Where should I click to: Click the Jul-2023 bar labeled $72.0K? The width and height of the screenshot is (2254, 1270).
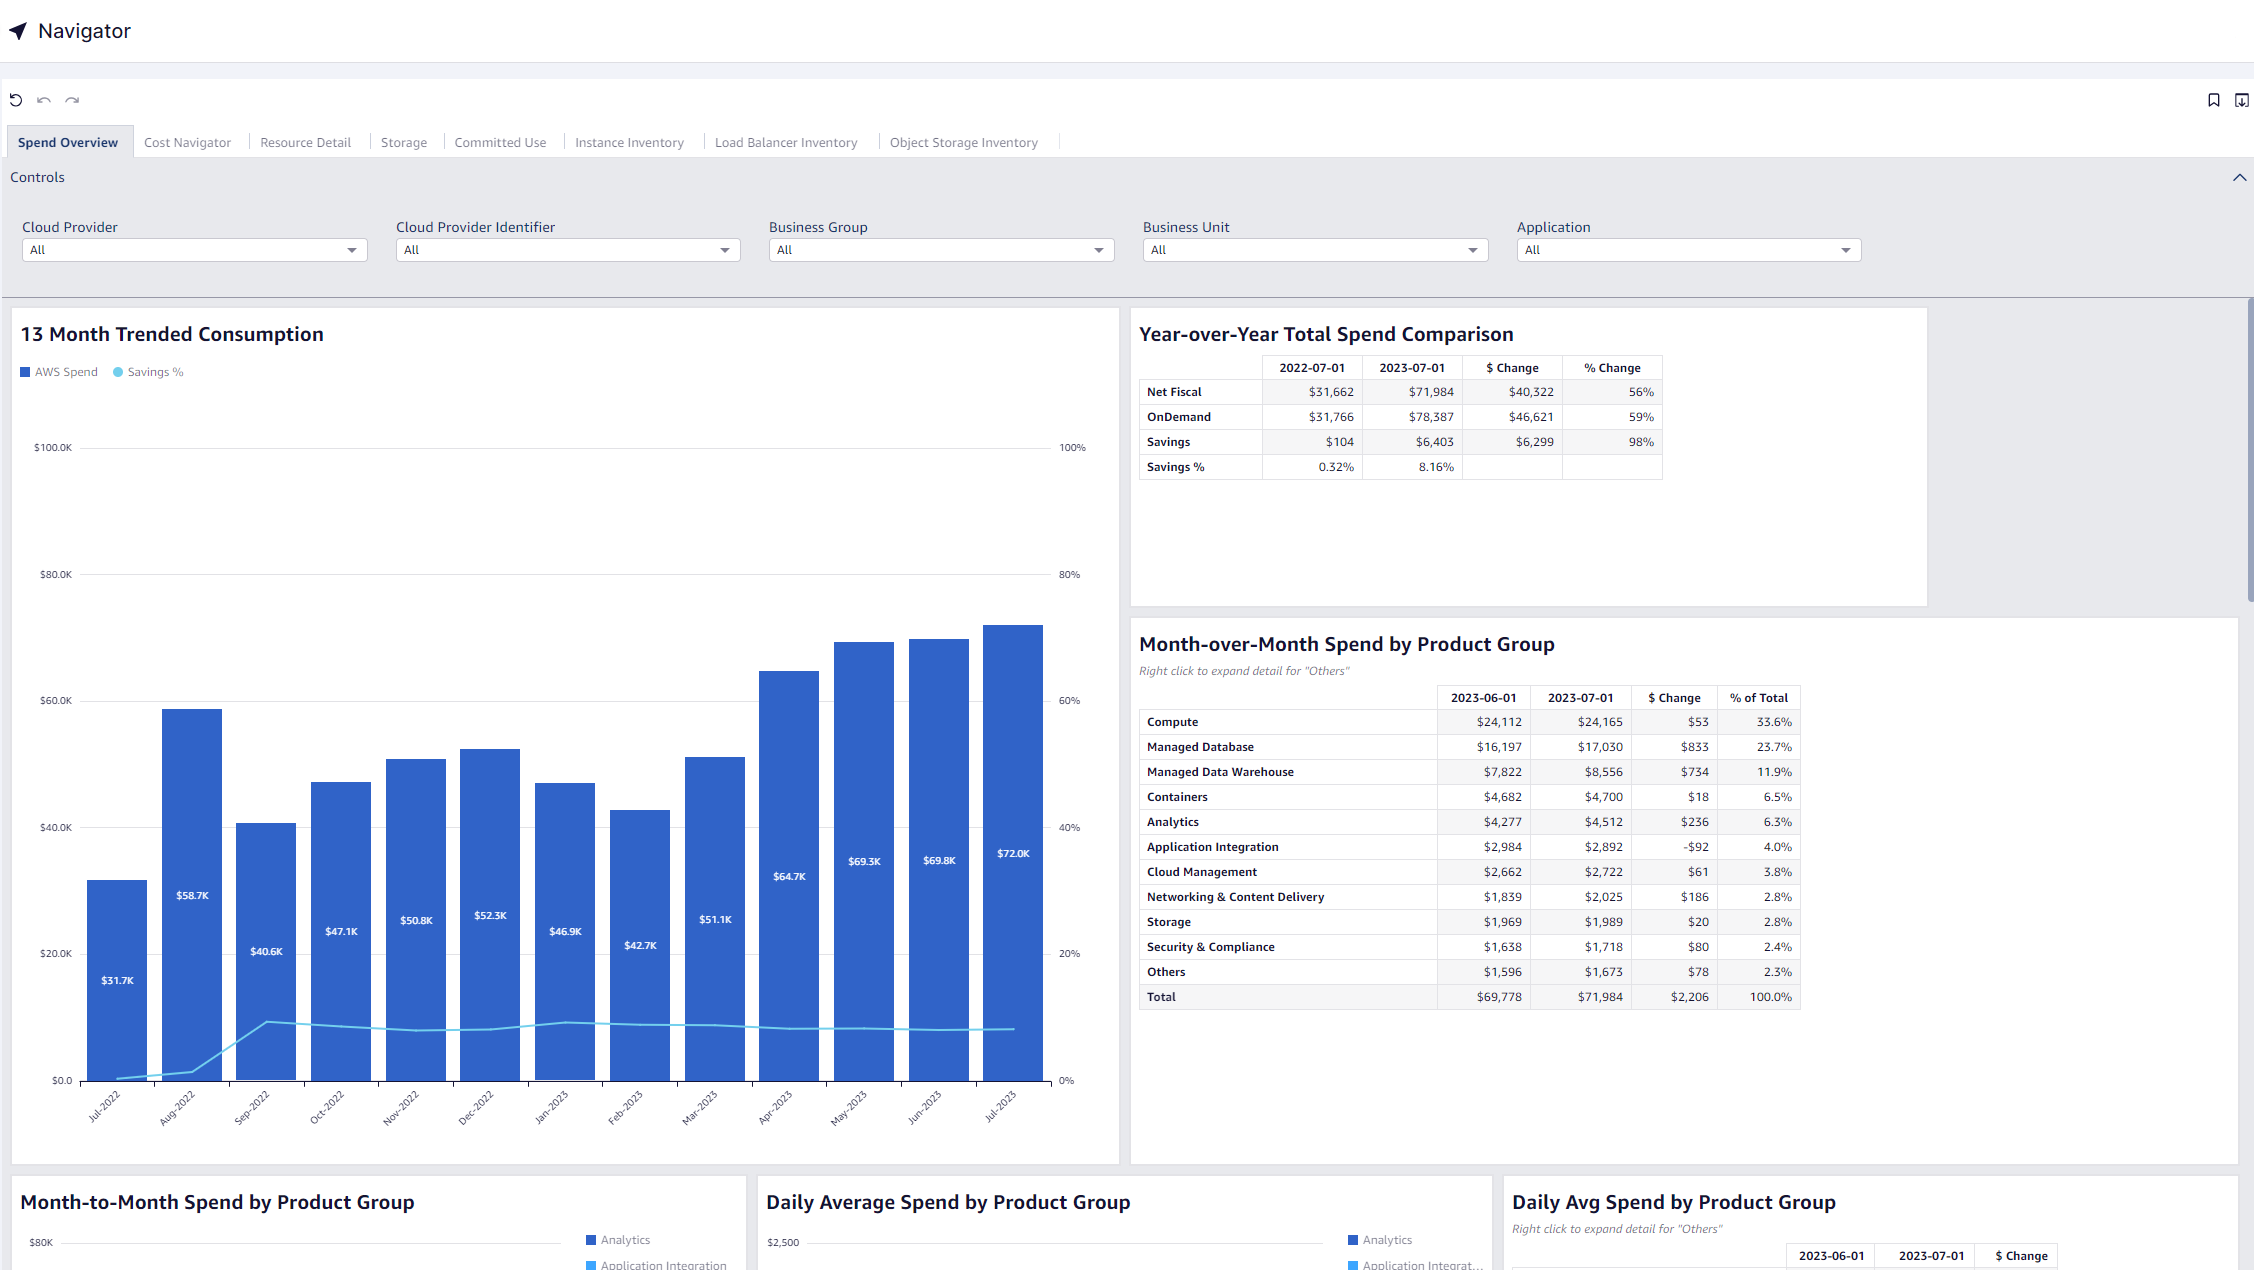(x=1013, y=853)
